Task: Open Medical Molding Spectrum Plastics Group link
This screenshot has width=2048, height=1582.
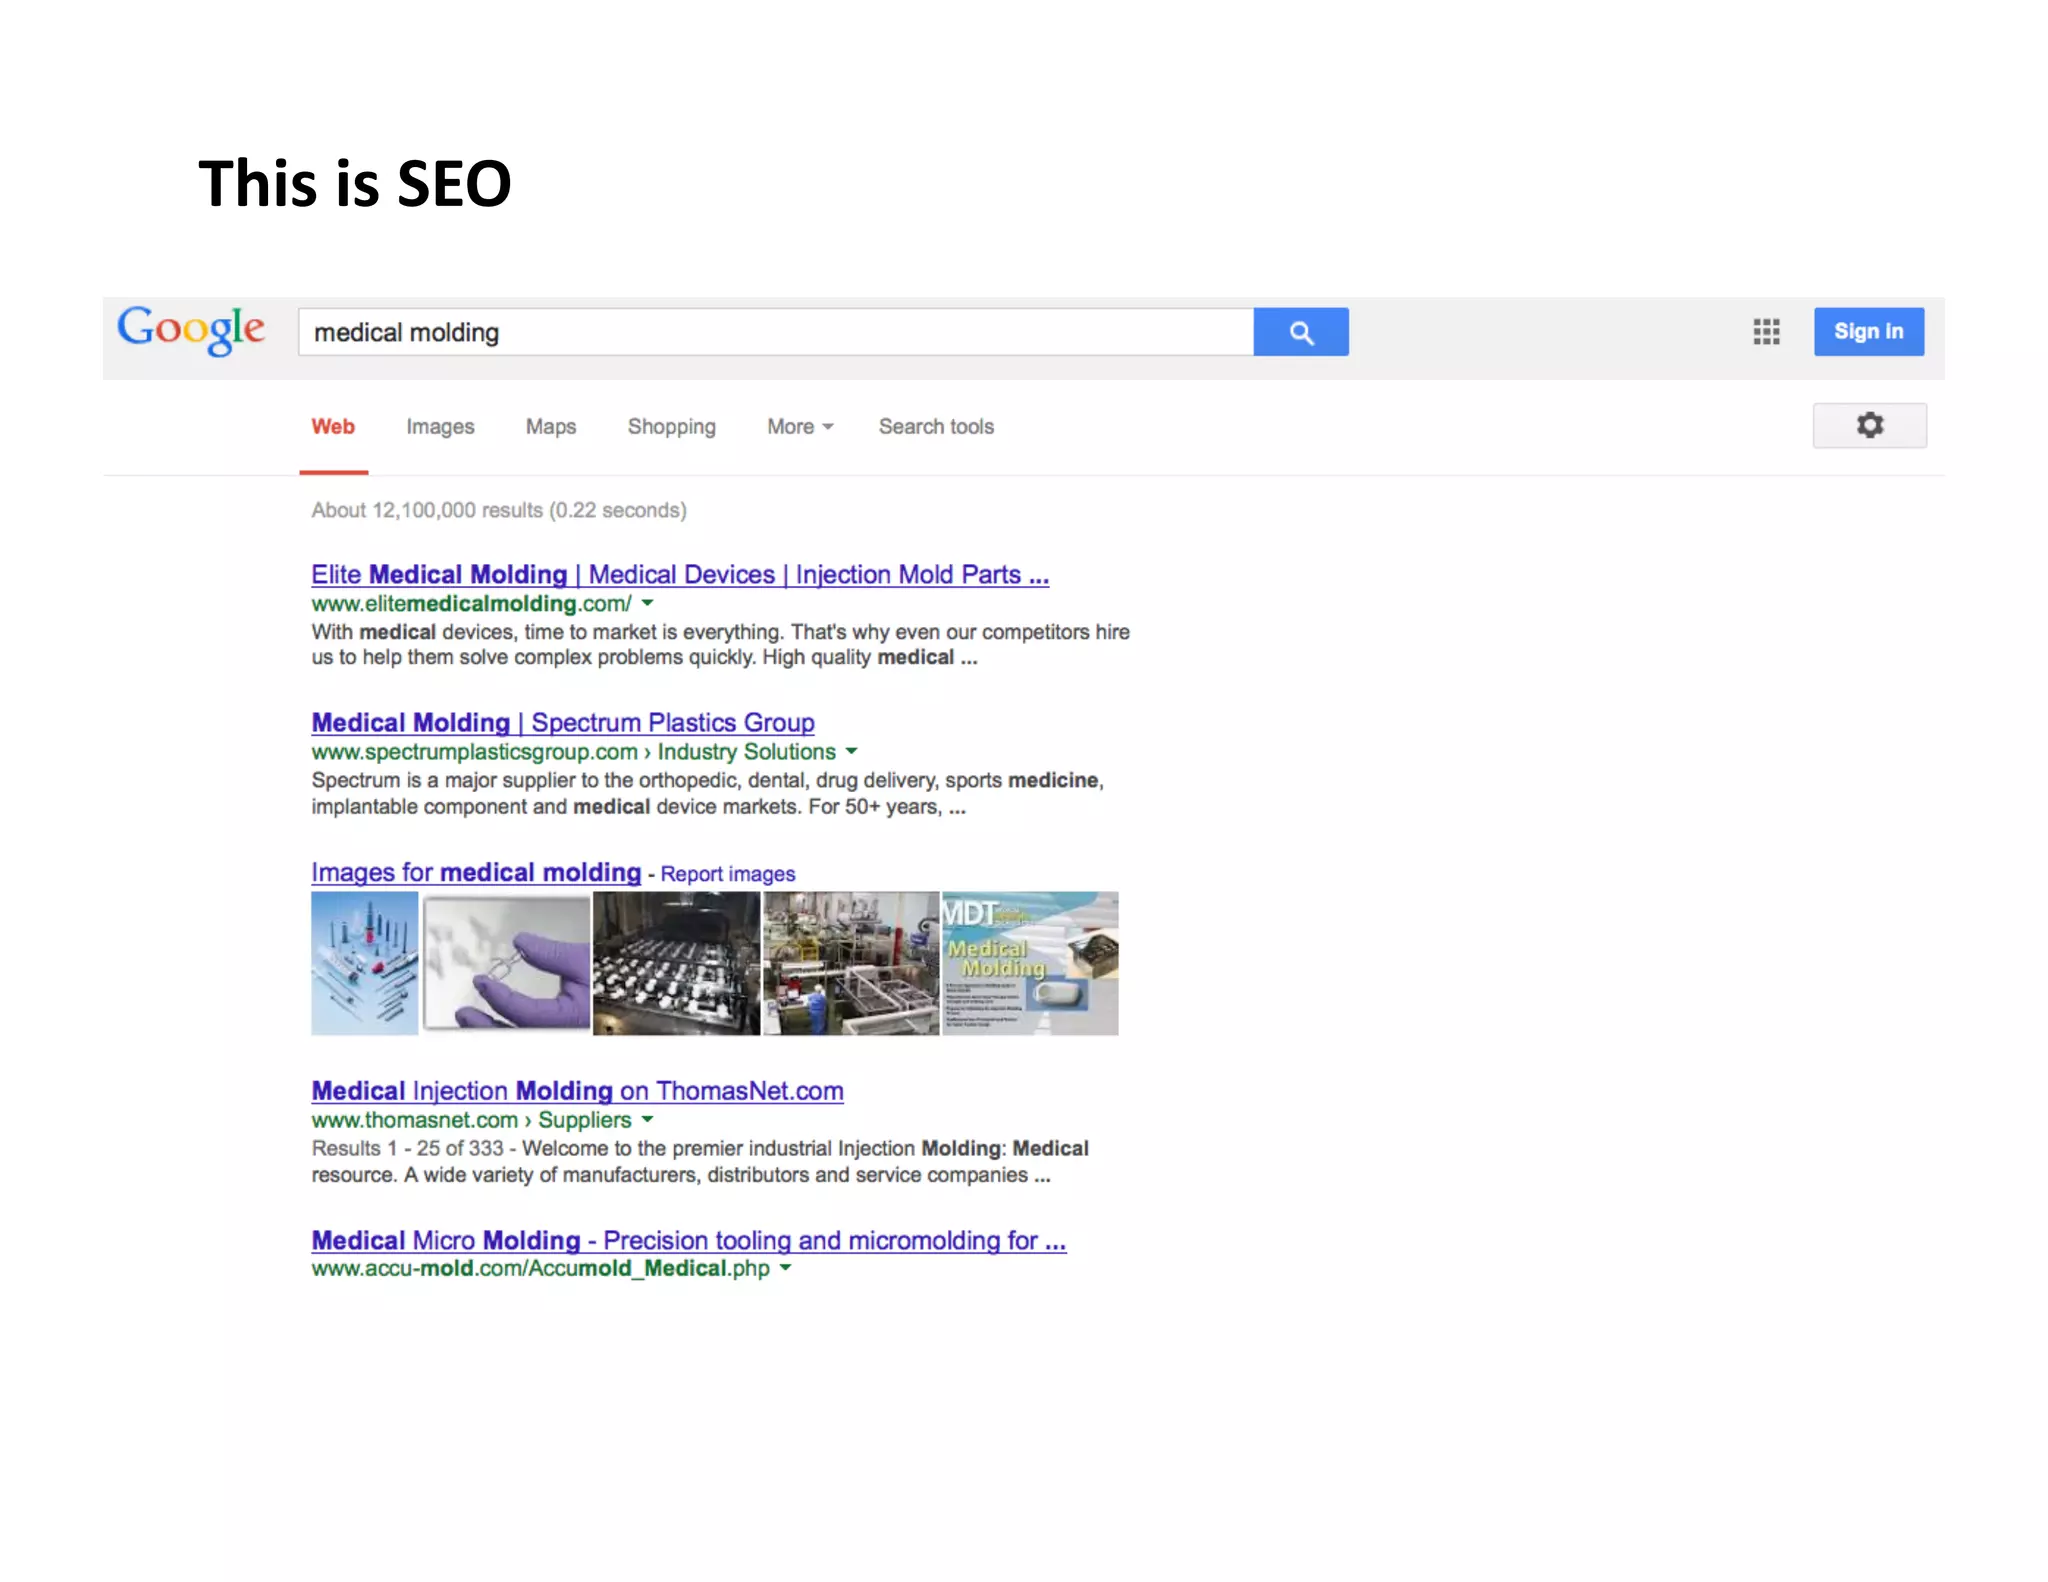Action: tap(563, 723)
